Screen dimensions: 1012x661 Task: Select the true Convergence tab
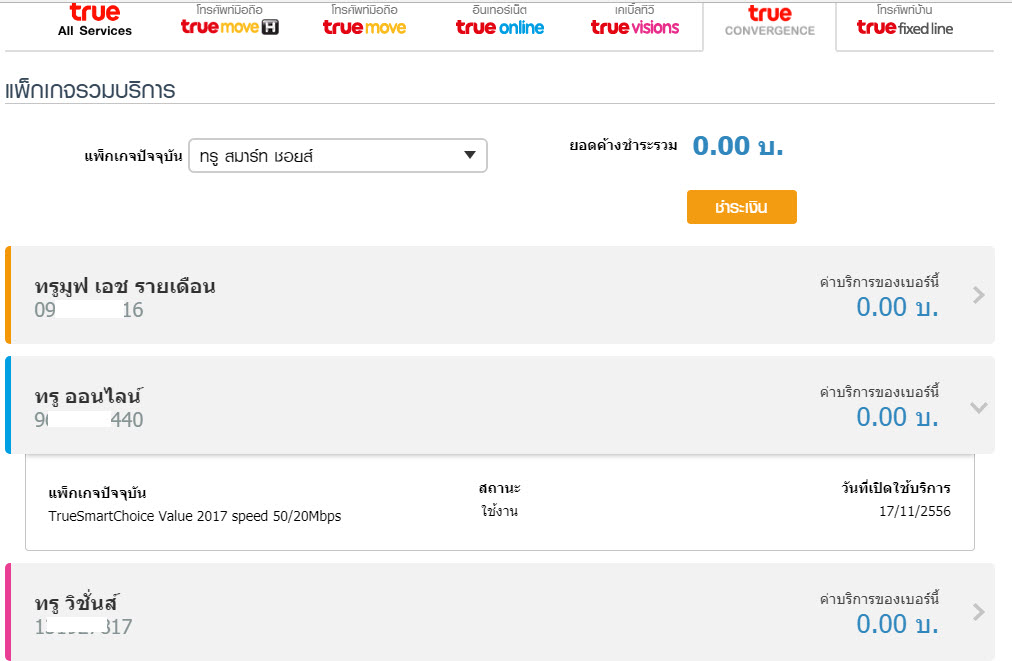click(769, 21)
